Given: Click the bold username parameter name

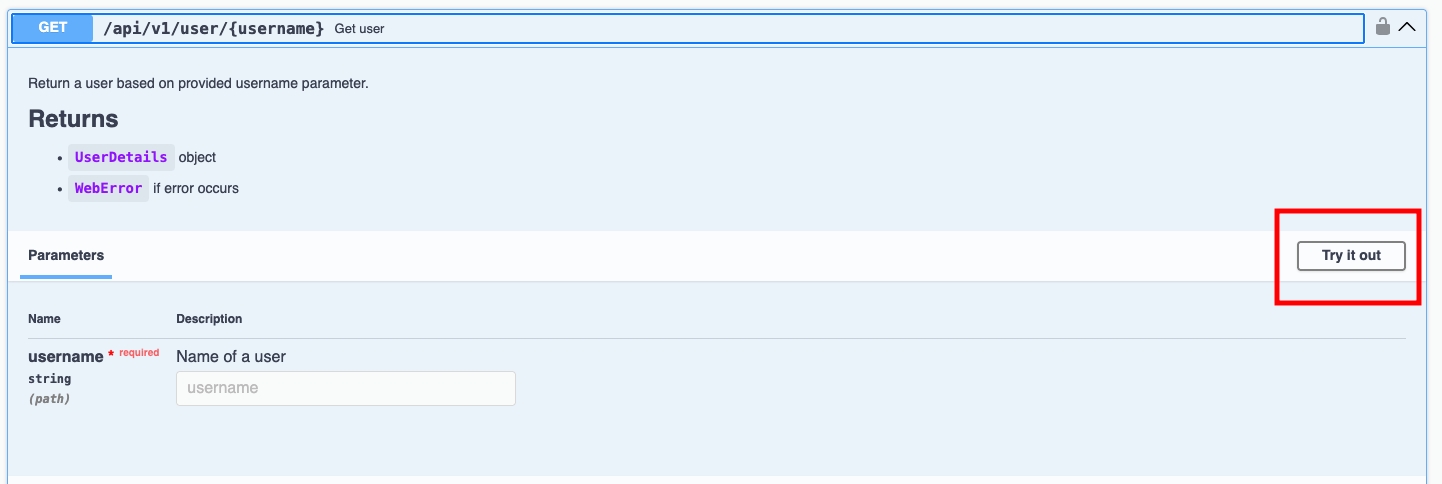Looking at the screenshot, I should pos(65,357).
